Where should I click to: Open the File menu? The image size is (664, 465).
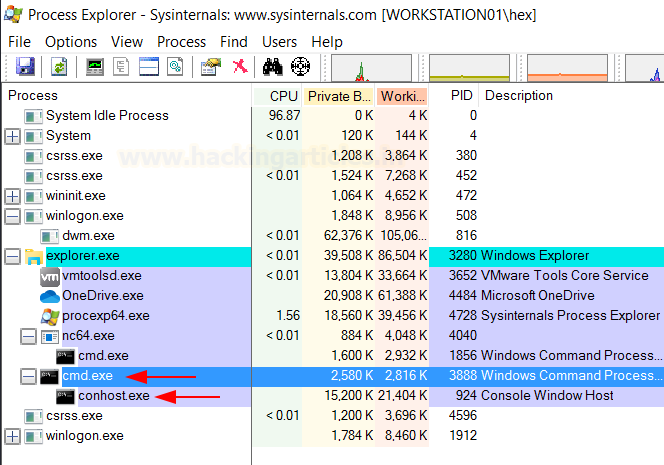coord(19,42)
